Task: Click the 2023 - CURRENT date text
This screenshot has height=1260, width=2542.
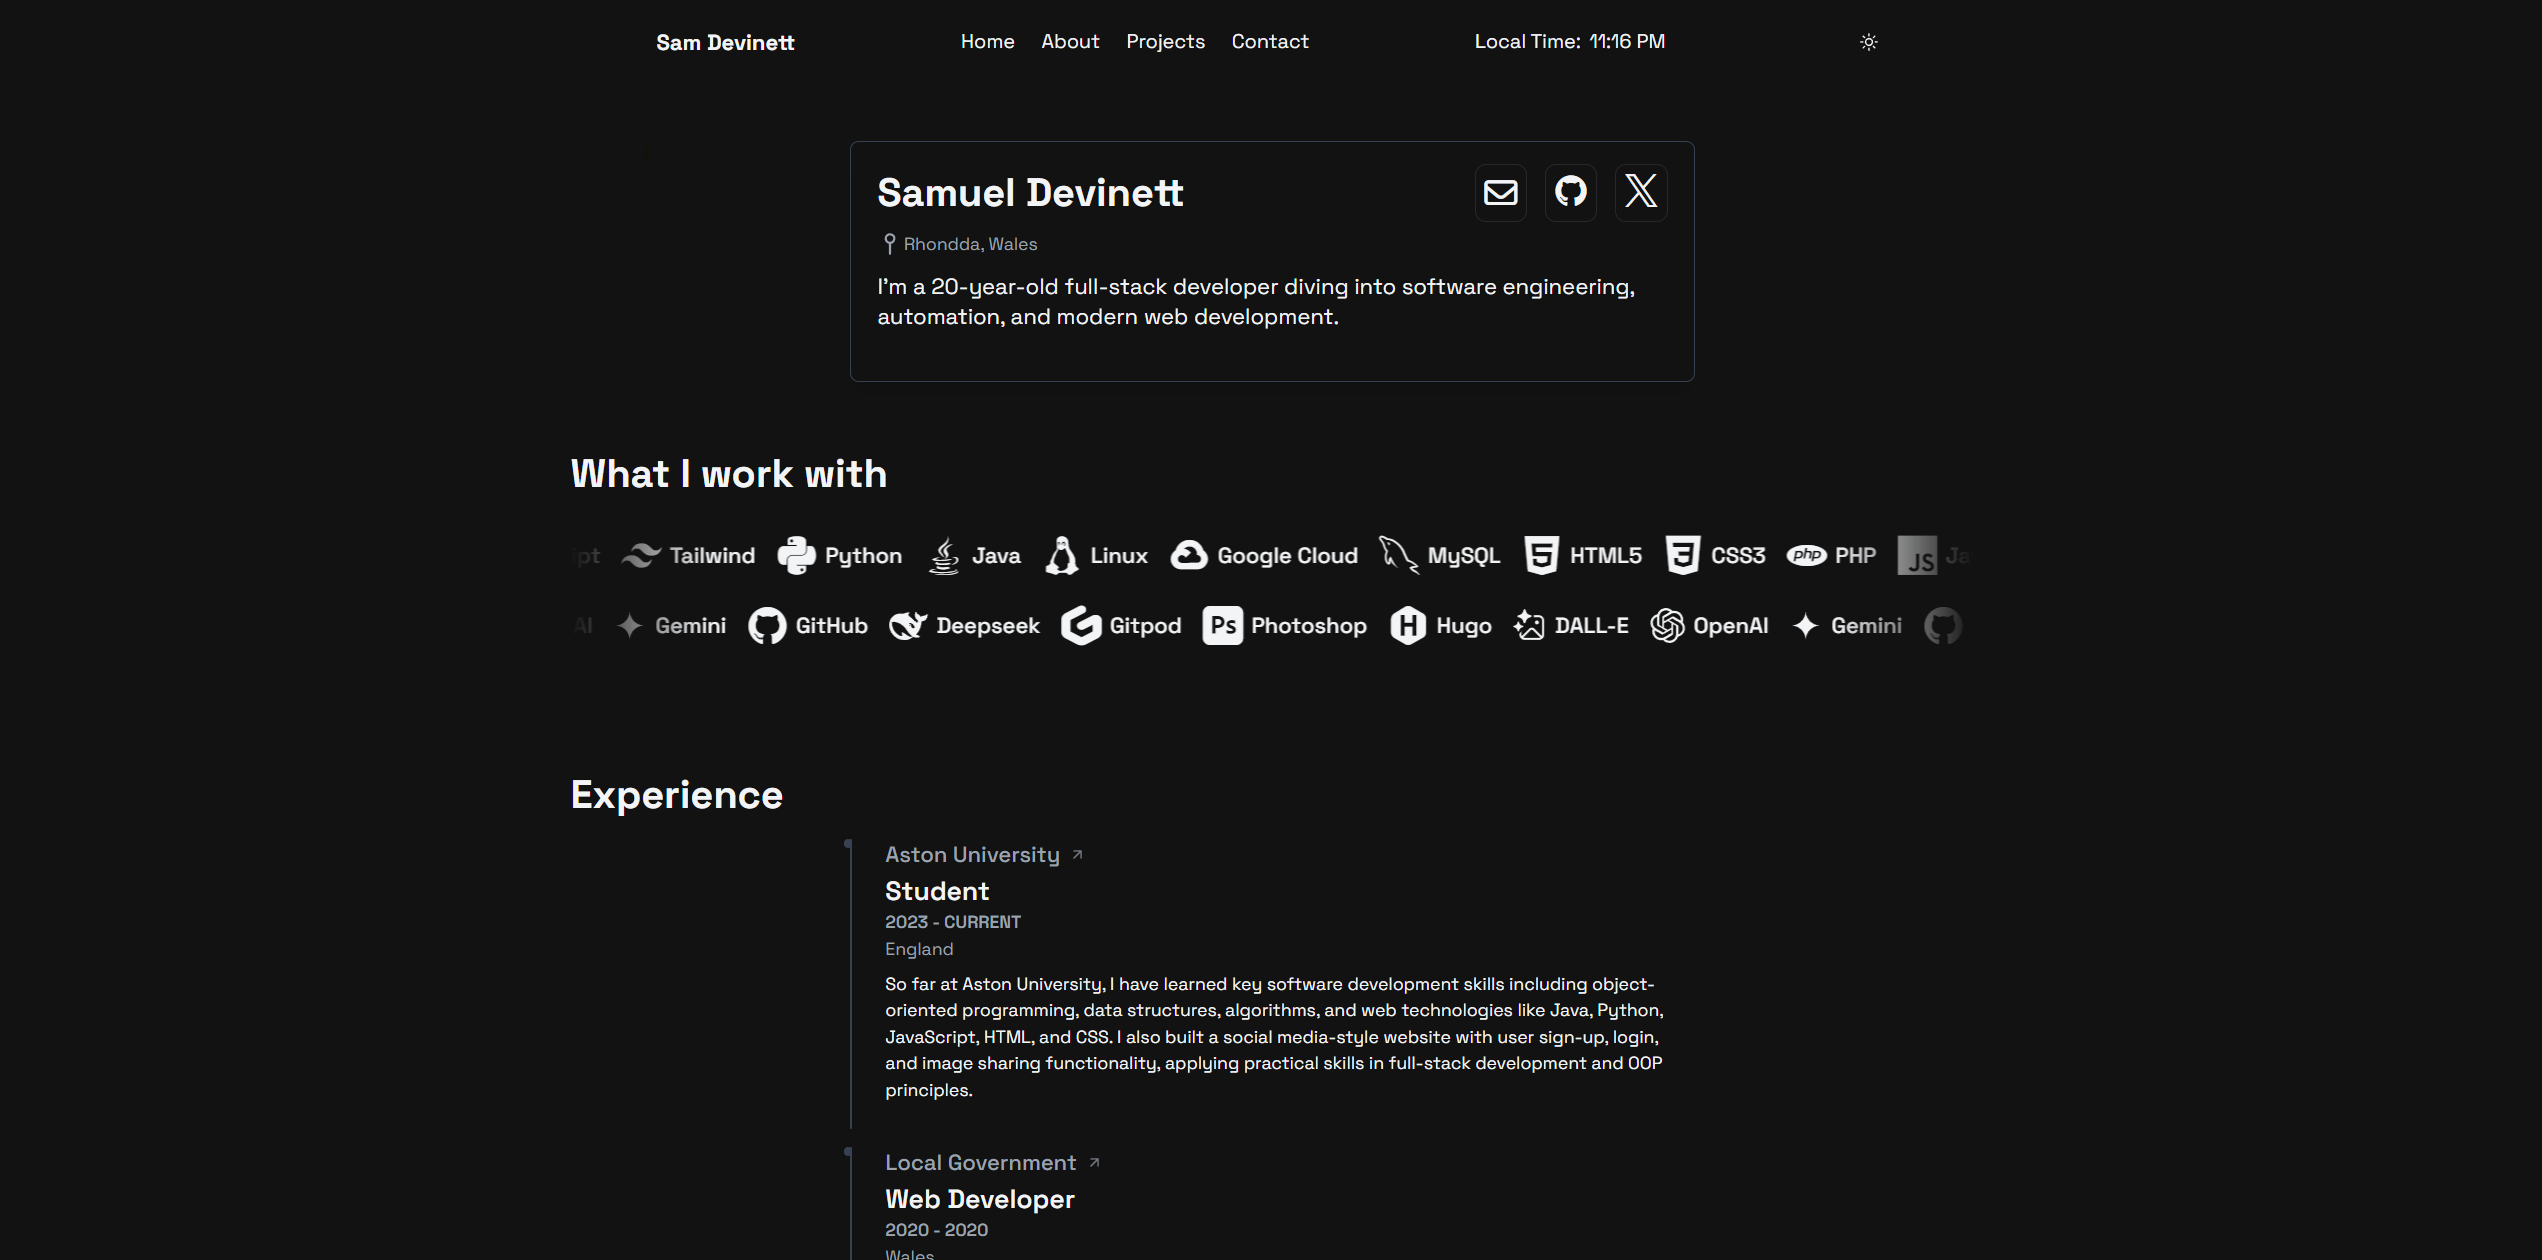Action: 952,922
